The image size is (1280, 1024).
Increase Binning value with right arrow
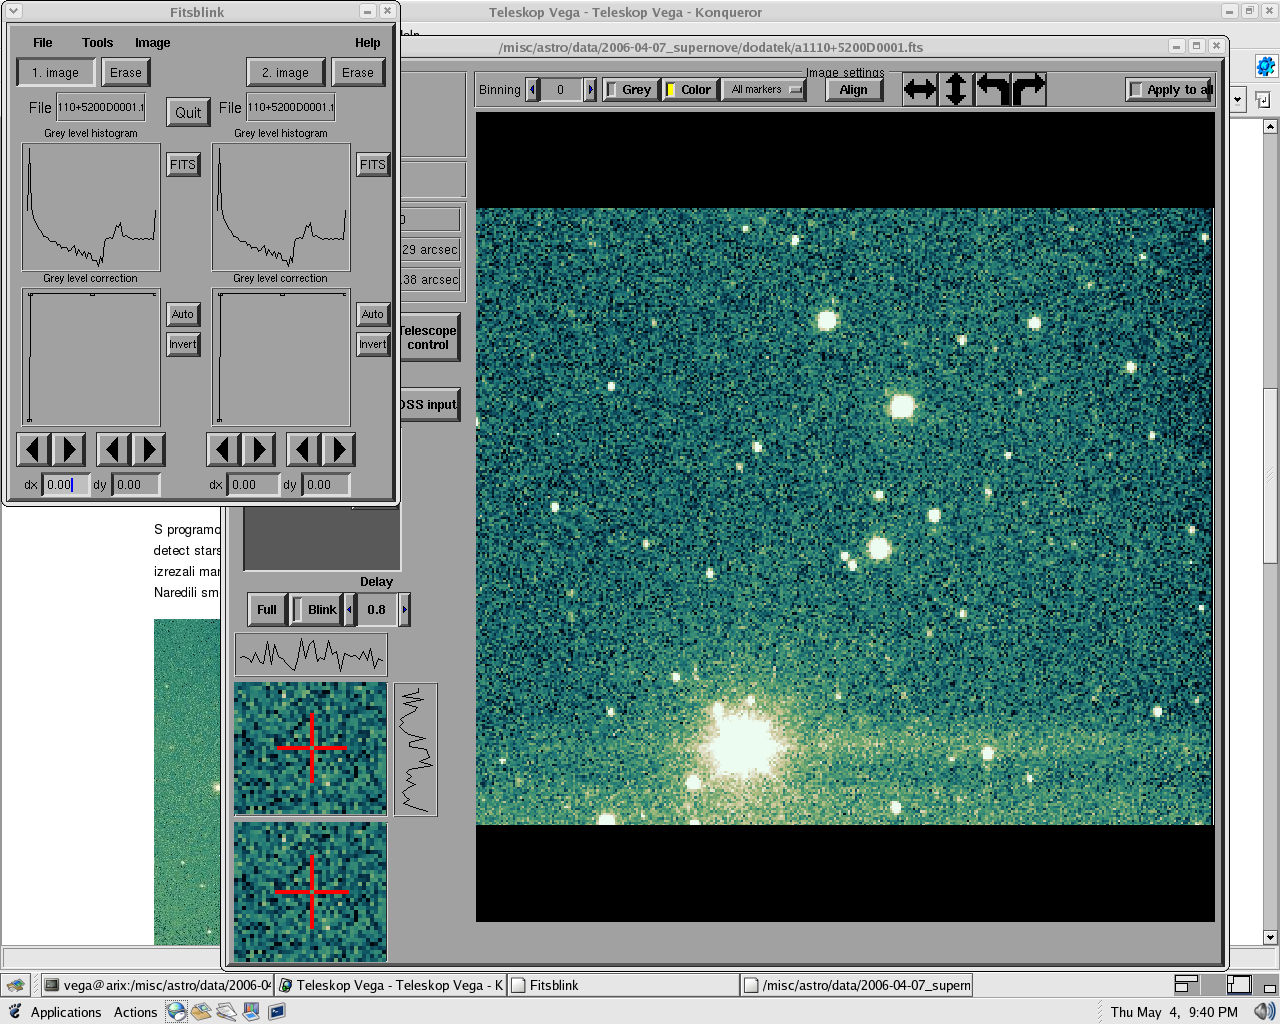click(x=590, y=89)
